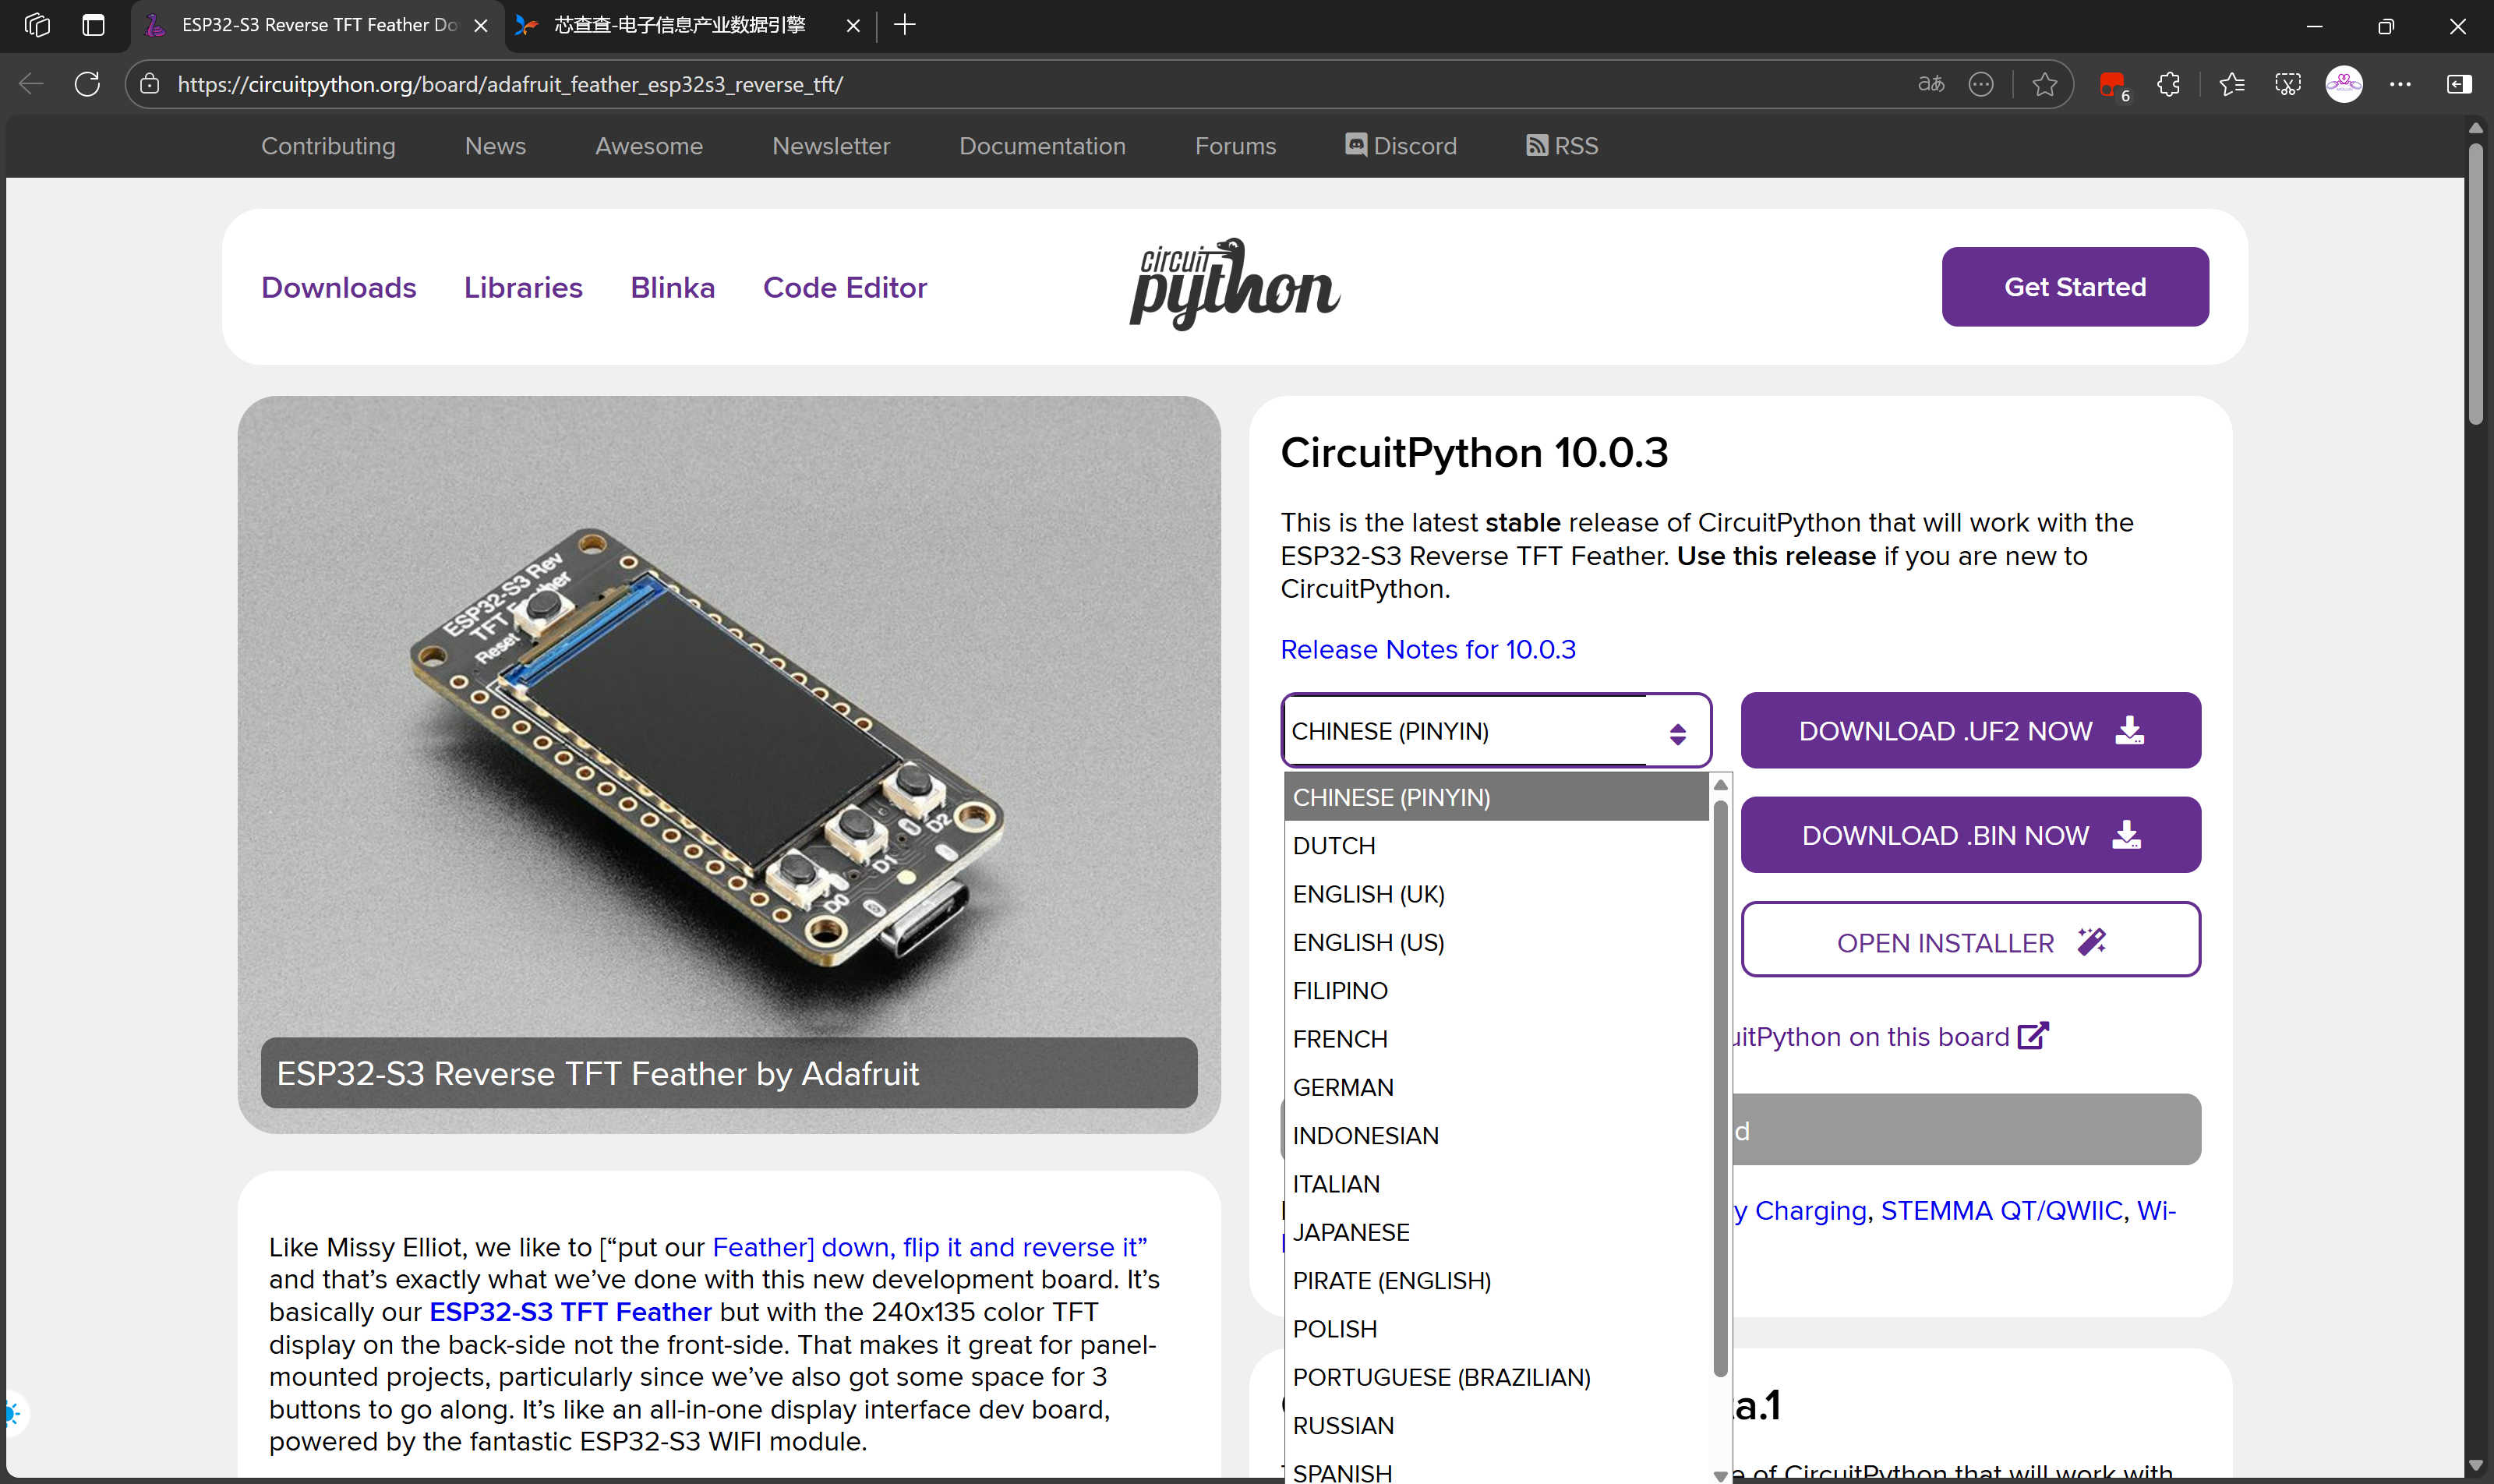Click the DOWNLOAD .UF2 NOW button
This screenshot has height=1484, width=2494.
coord(1969,731)
